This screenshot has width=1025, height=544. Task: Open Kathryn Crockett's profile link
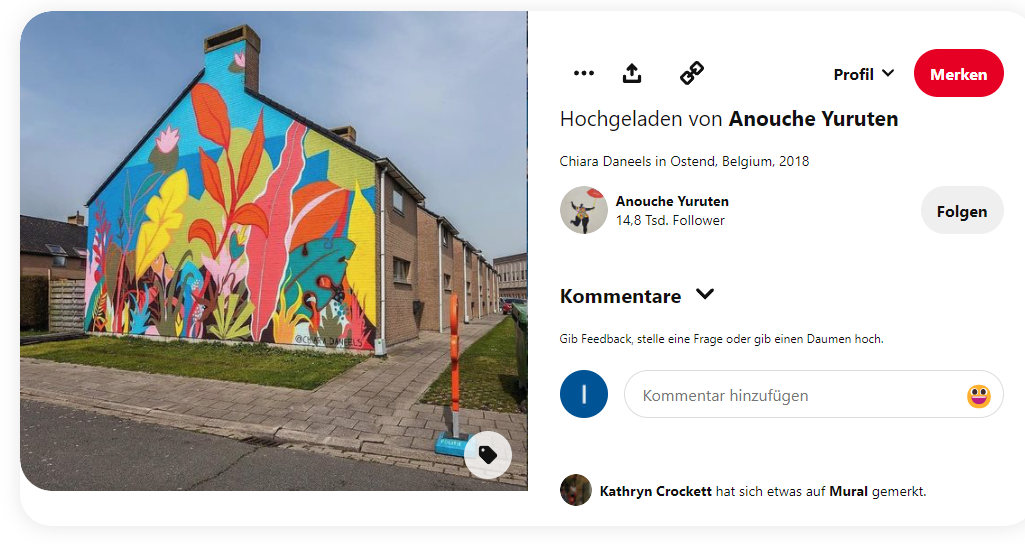[656, 491]
